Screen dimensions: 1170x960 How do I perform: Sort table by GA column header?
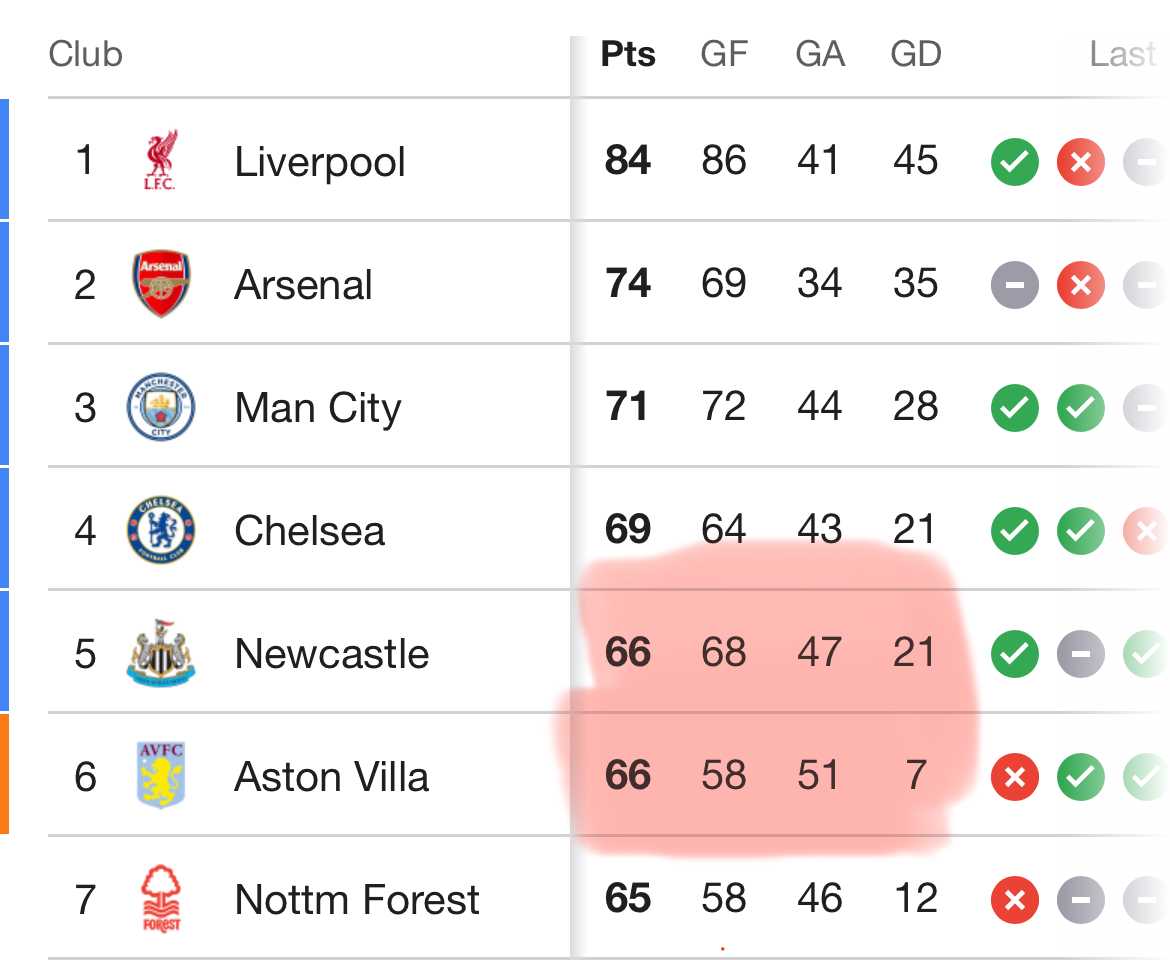coord(819,54)
